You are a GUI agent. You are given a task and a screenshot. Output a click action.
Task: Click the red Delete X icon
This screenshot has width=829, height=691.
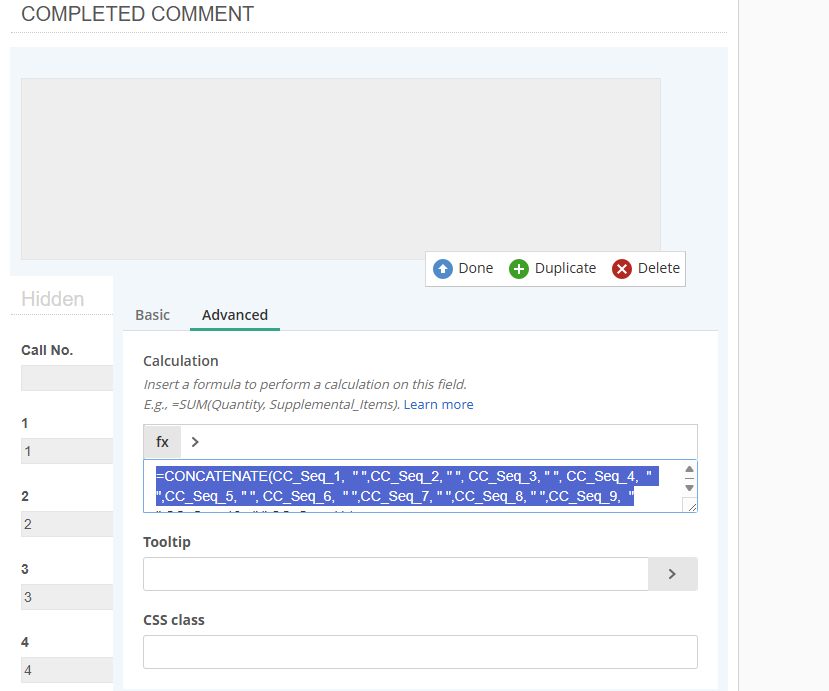tap(622, 269)
